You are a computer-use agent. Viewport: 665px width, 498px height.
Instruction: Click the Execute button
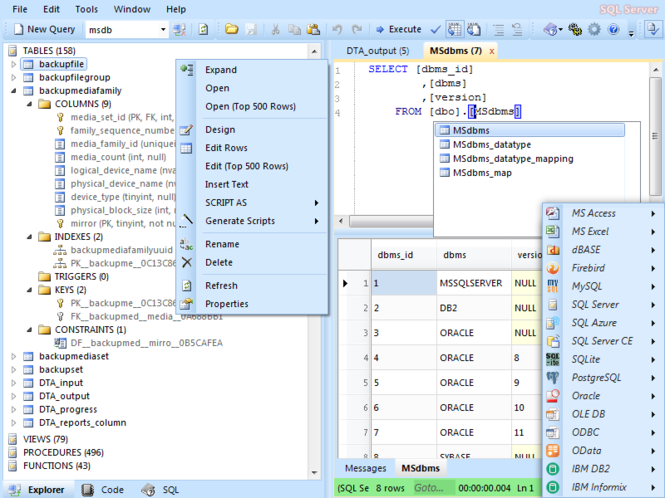[399, 29]
